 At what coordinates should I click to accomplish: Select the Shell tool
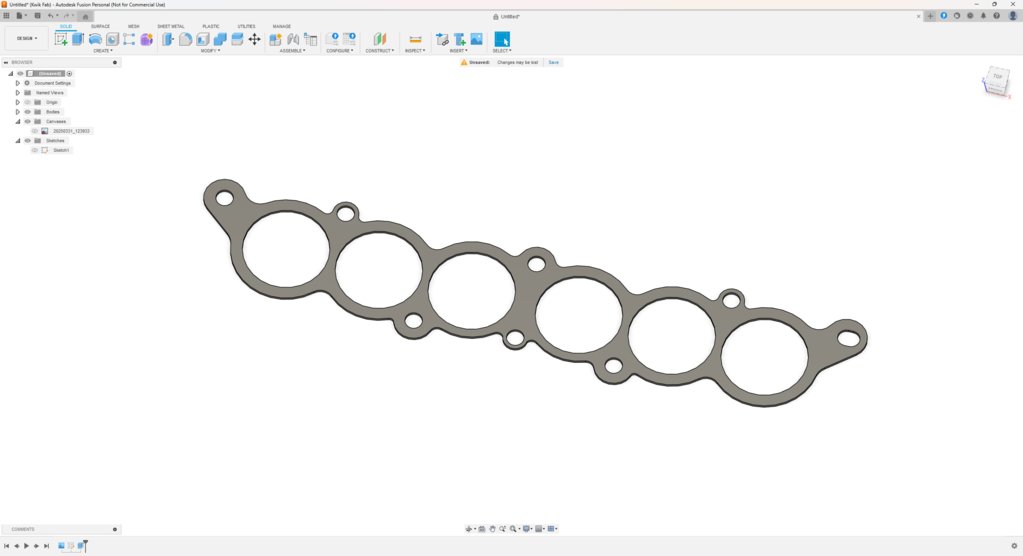point(203,39)
